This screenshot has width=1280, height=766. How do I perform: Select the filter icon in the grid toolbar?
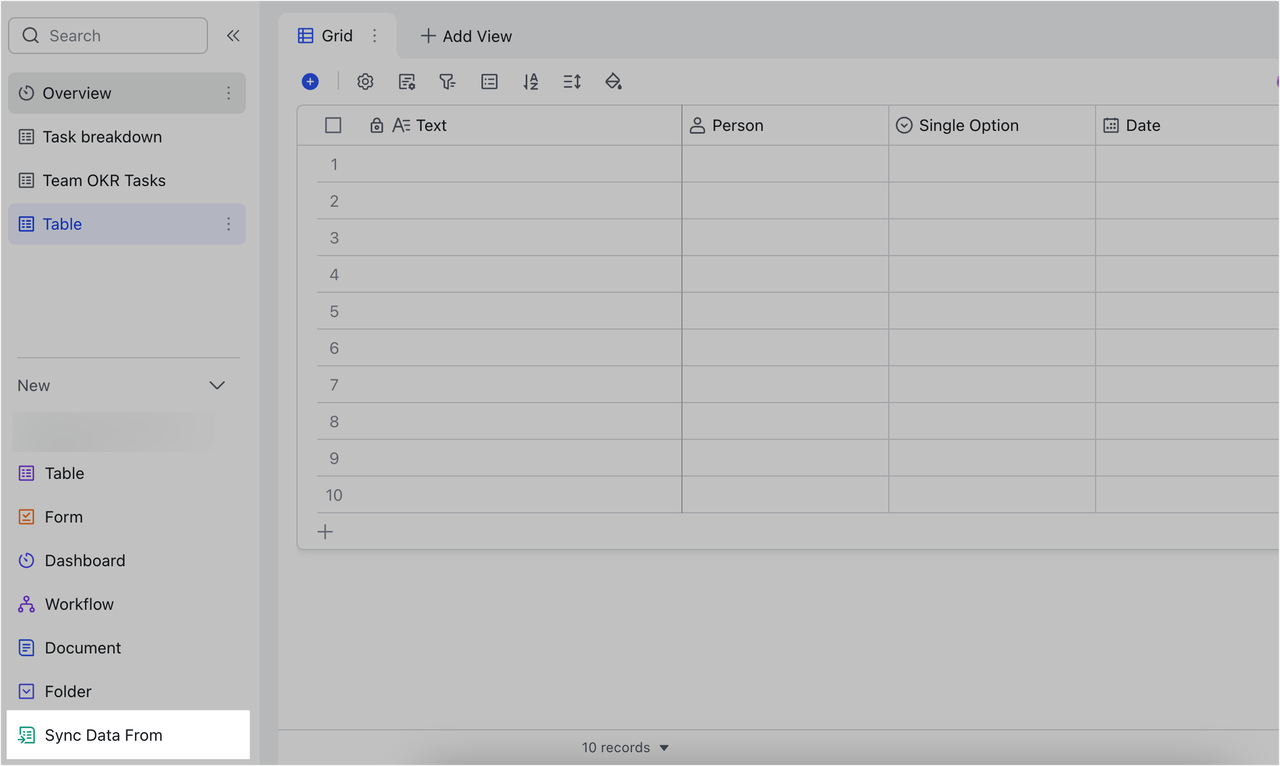(447, 81)
